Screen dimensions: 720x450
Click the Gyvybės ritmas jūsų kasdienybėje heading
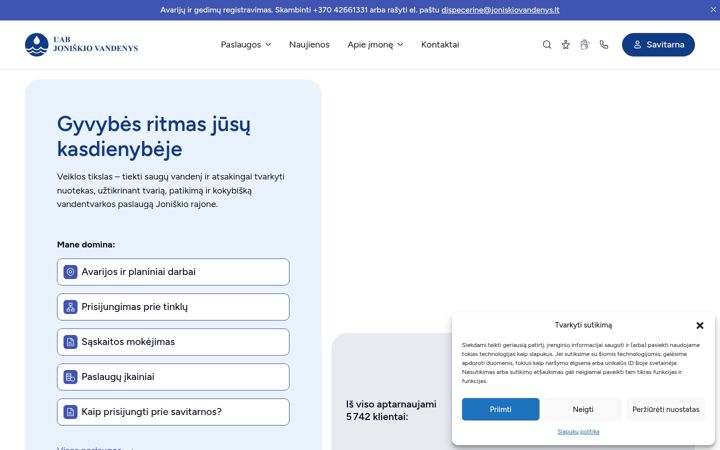pos(154,136)
